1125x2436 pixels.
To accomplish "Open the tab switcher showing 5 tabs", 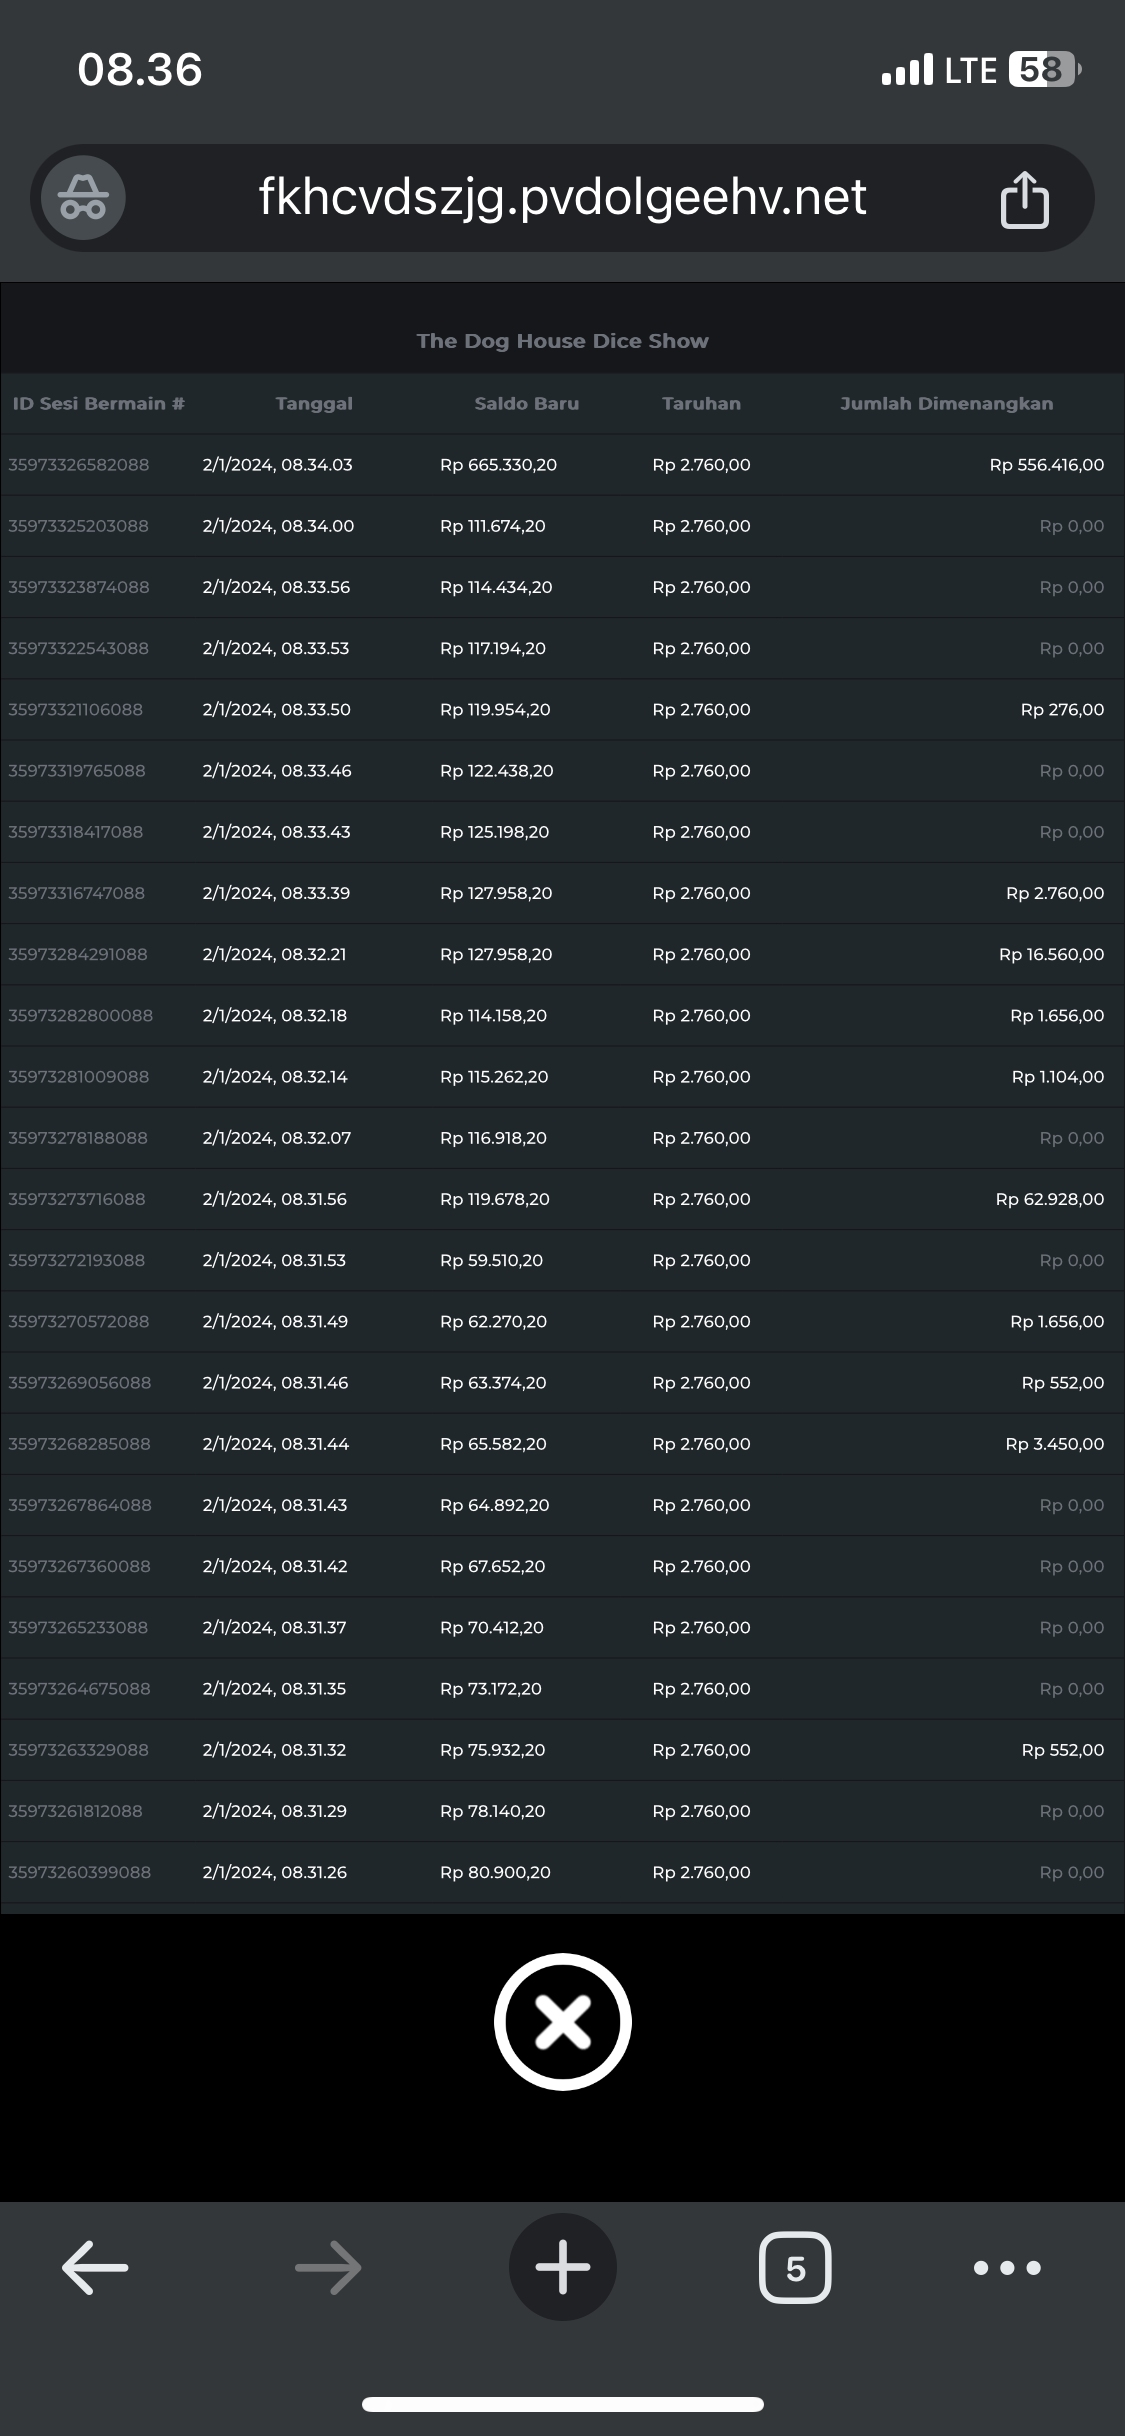I will pyautogui.click(x=795, y=2267).
